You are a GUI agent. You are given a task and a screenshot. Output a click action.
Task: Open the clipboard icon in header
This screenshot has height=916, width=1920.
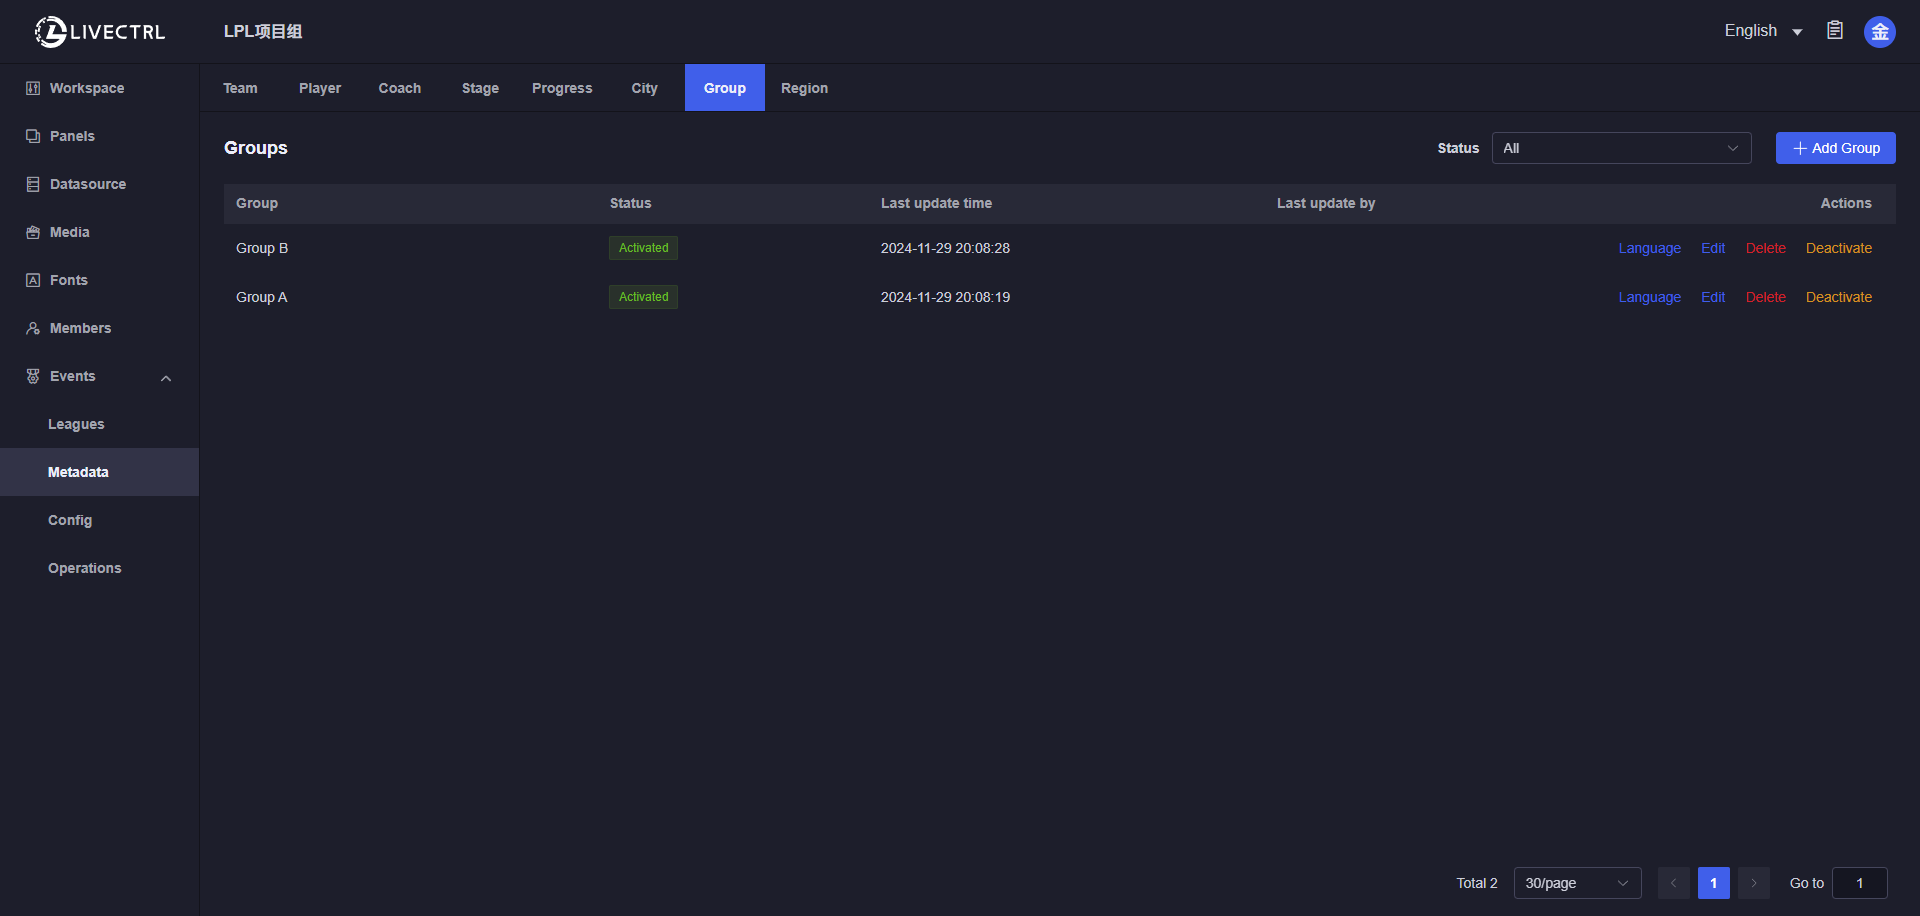[x=1835, y=31]
